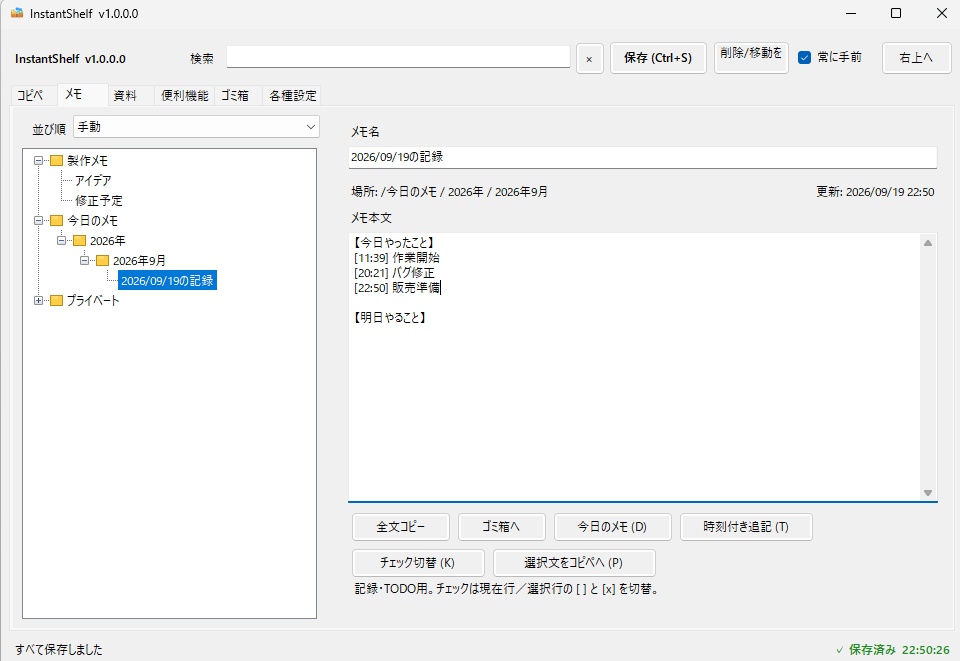Select the 2026/09/19の記録 tree item
The width and height of the screenshot is (960, 661).
click(x=167, y=281)
